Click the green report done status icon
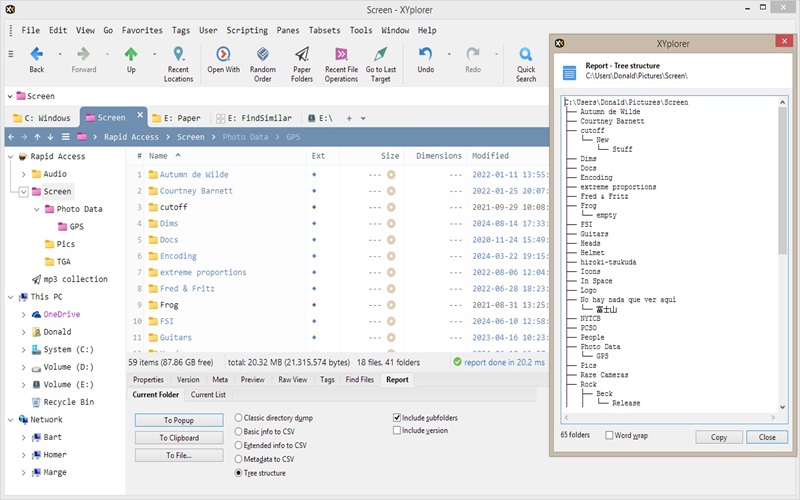The width and height of the screenshot is (800, 500). 457,362
